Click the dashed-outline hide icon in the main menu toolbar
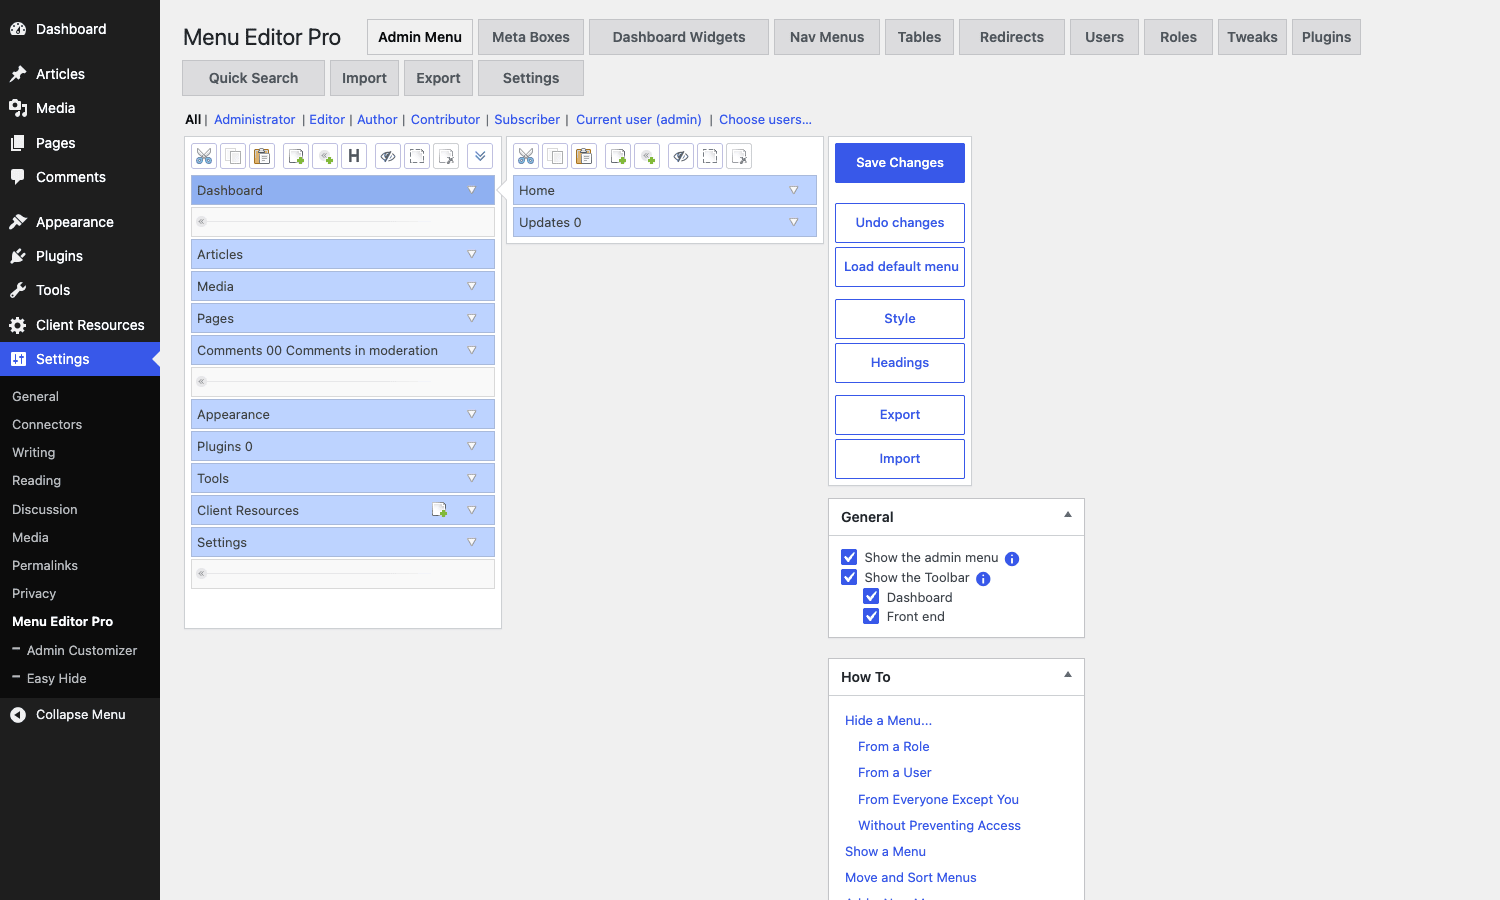 [x=417, y=156]
